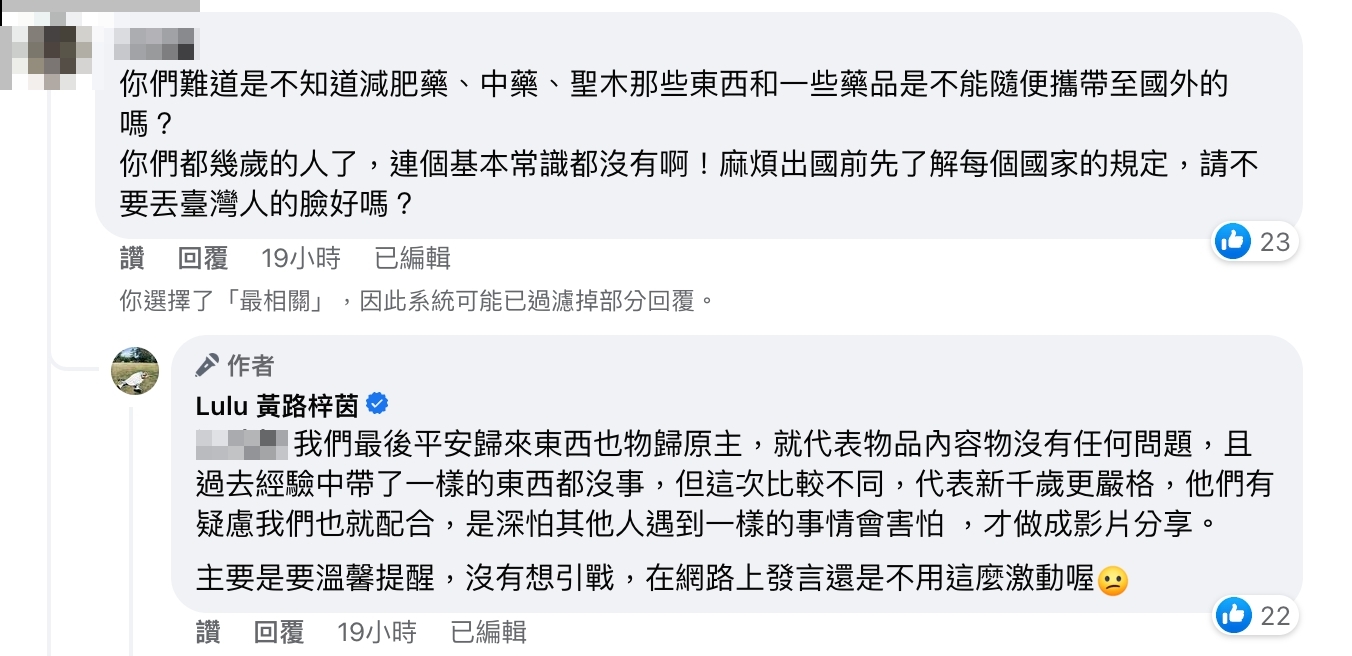The width and height of the screenshot is (1352, 656).
Task: Open the 19小時 timestamp of the top comment
Action: coord(300,259)
